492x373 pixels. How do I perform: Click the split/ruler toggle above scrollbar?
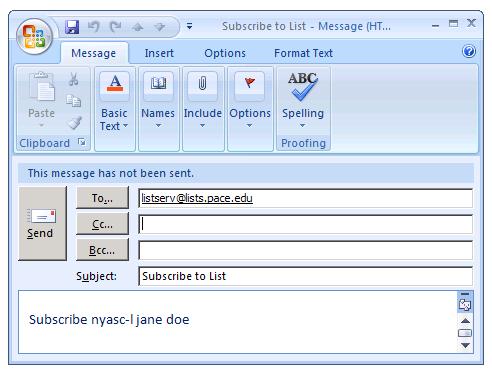[x=465, y=294]
